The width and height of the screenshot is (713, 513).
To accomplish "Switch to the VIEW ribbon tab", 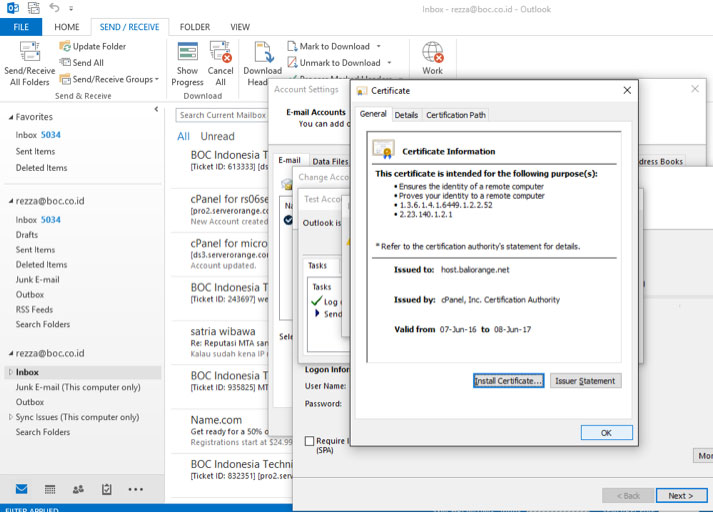I will pos(240,27).
